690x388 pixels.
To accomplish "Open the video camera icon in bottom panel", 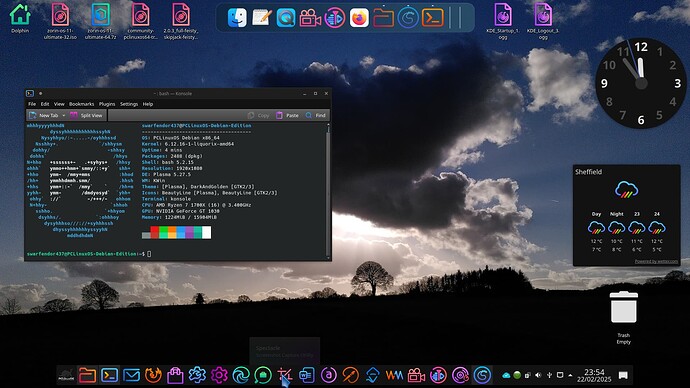I will point(416,375).
